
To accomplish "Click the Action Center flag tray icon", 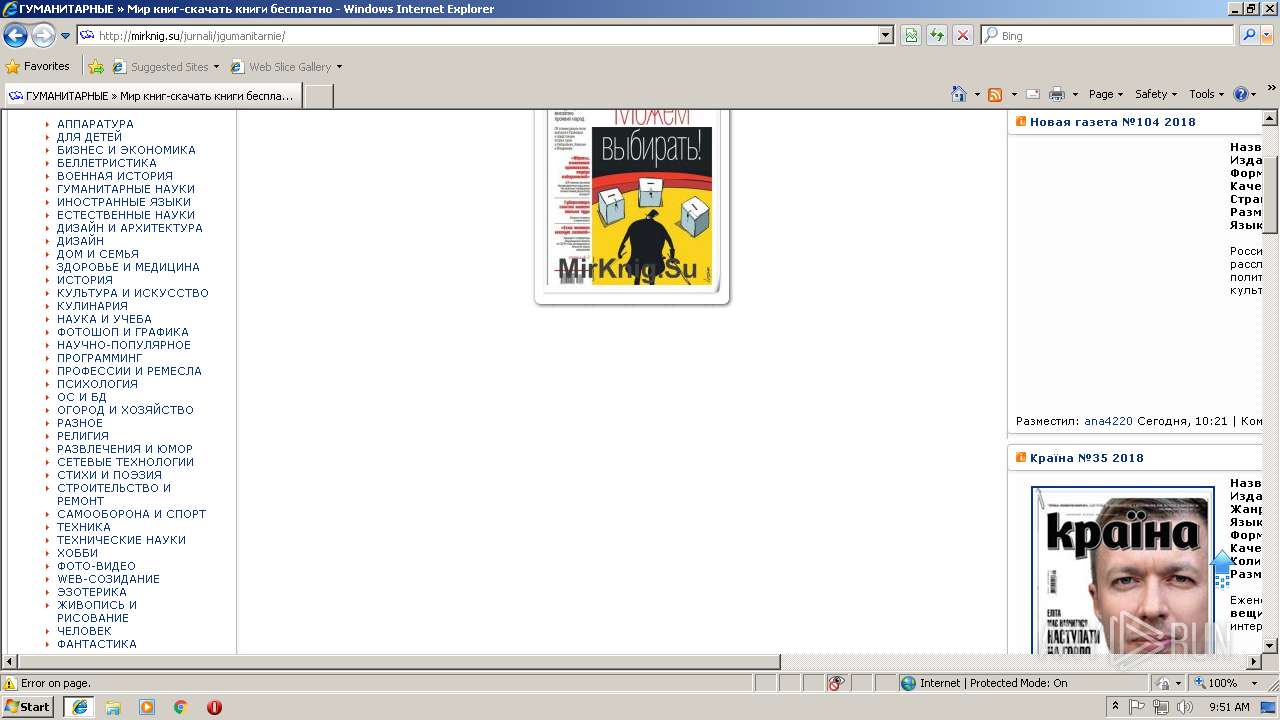I will tap(1137, 707).
